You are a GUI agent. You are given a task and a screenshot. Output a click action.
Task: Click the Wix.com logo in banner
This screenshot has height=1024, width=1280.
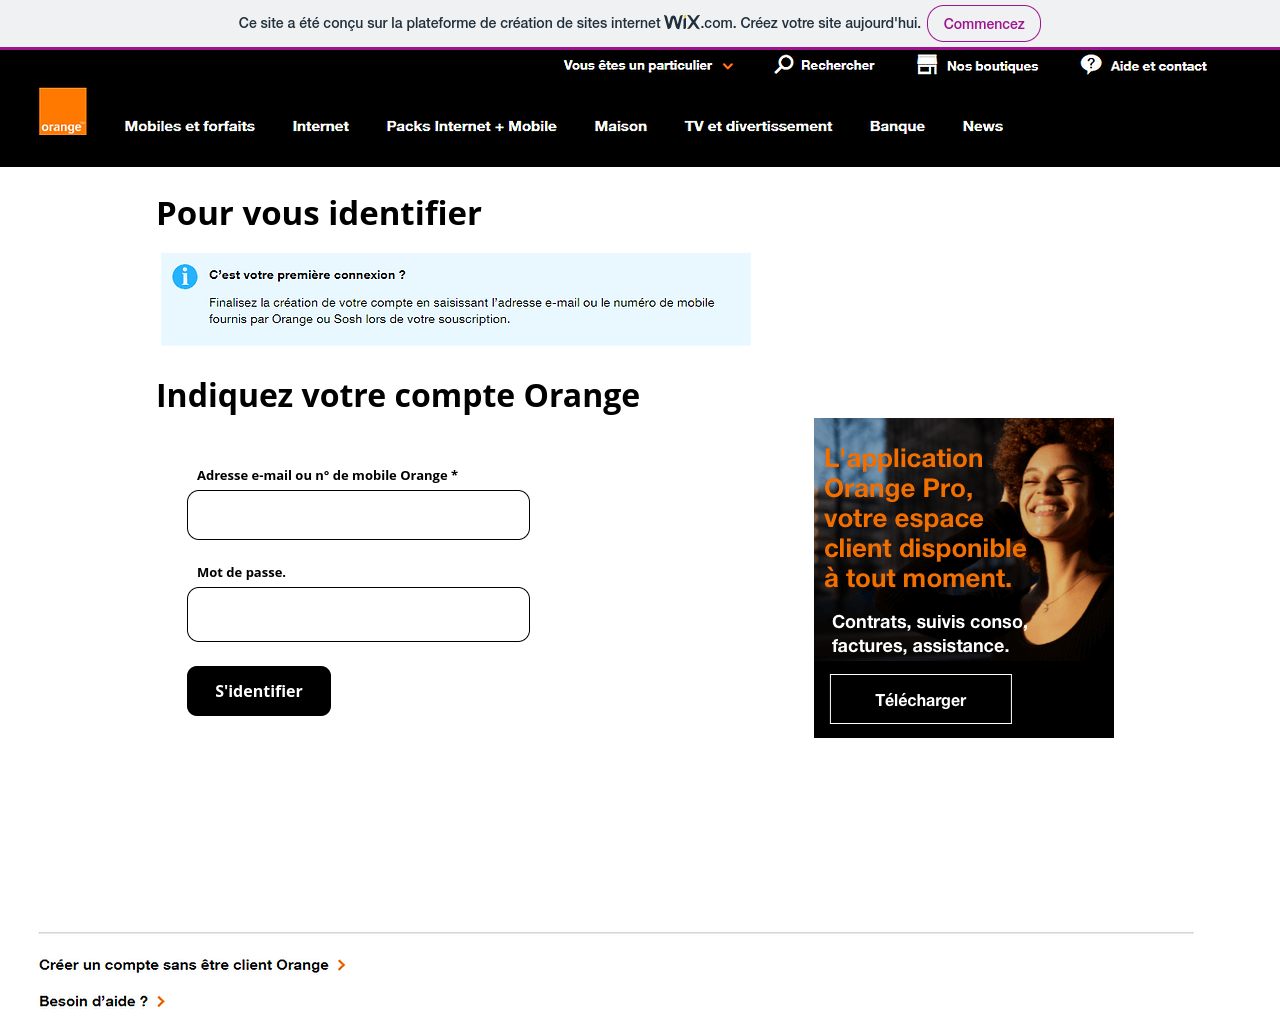699,22
